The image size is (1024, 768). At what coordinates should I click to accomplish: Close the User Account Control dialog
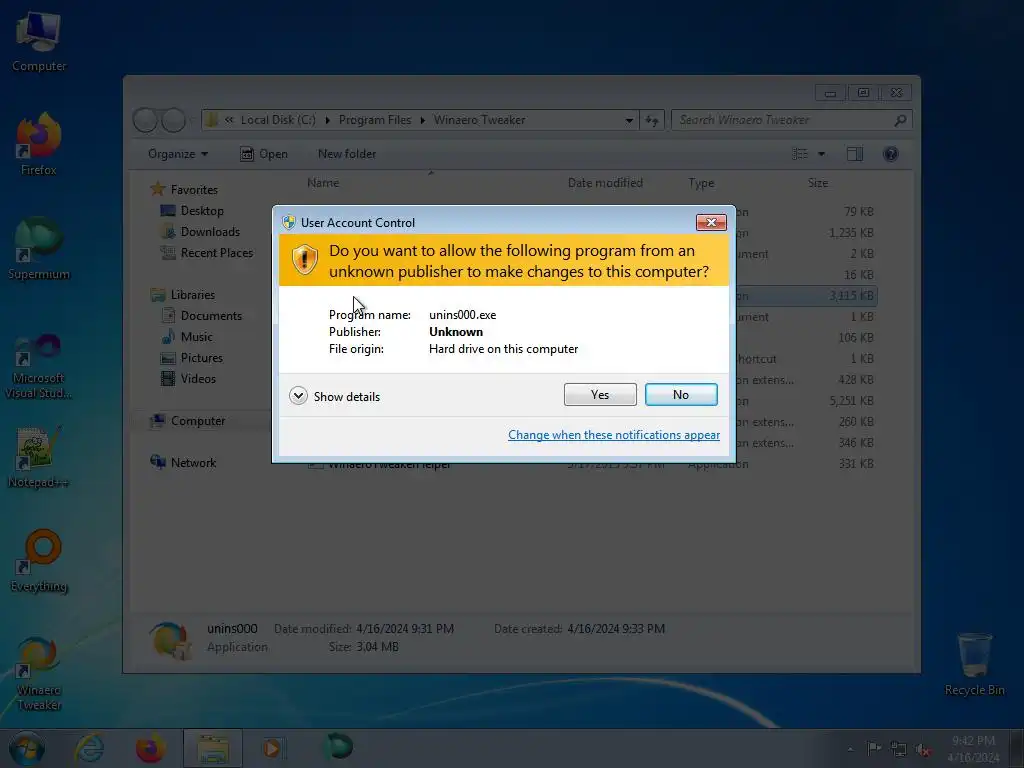711,223
